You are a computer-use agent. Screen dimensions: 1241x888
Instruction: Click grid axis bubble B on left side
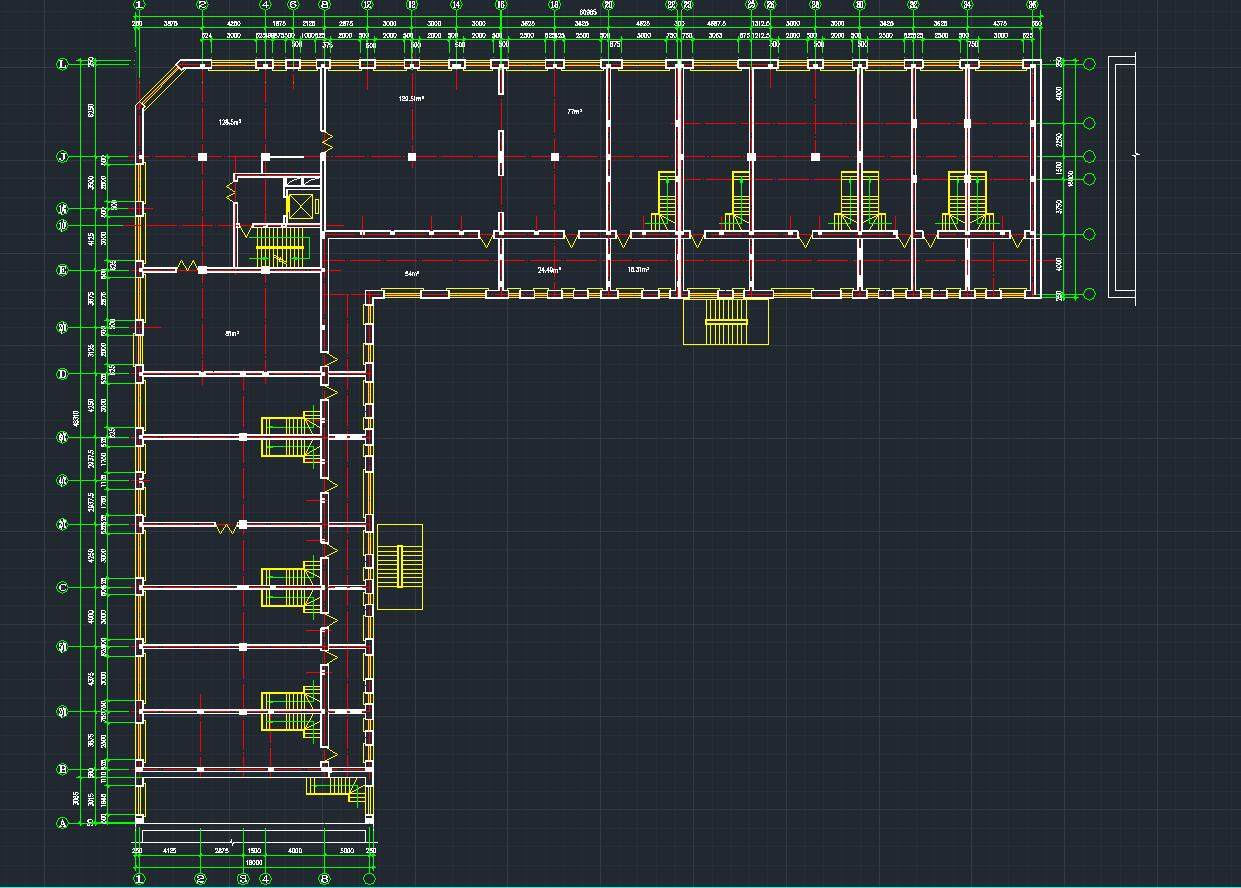click(62, 769)
